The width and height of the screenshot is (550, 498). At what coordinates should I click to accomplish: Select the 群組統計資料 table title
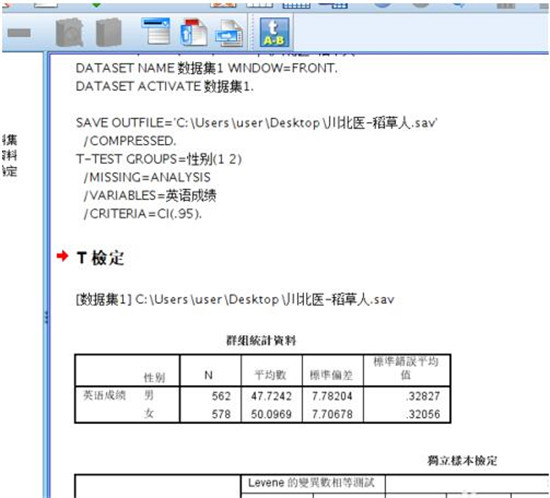[x=261, y=340]
